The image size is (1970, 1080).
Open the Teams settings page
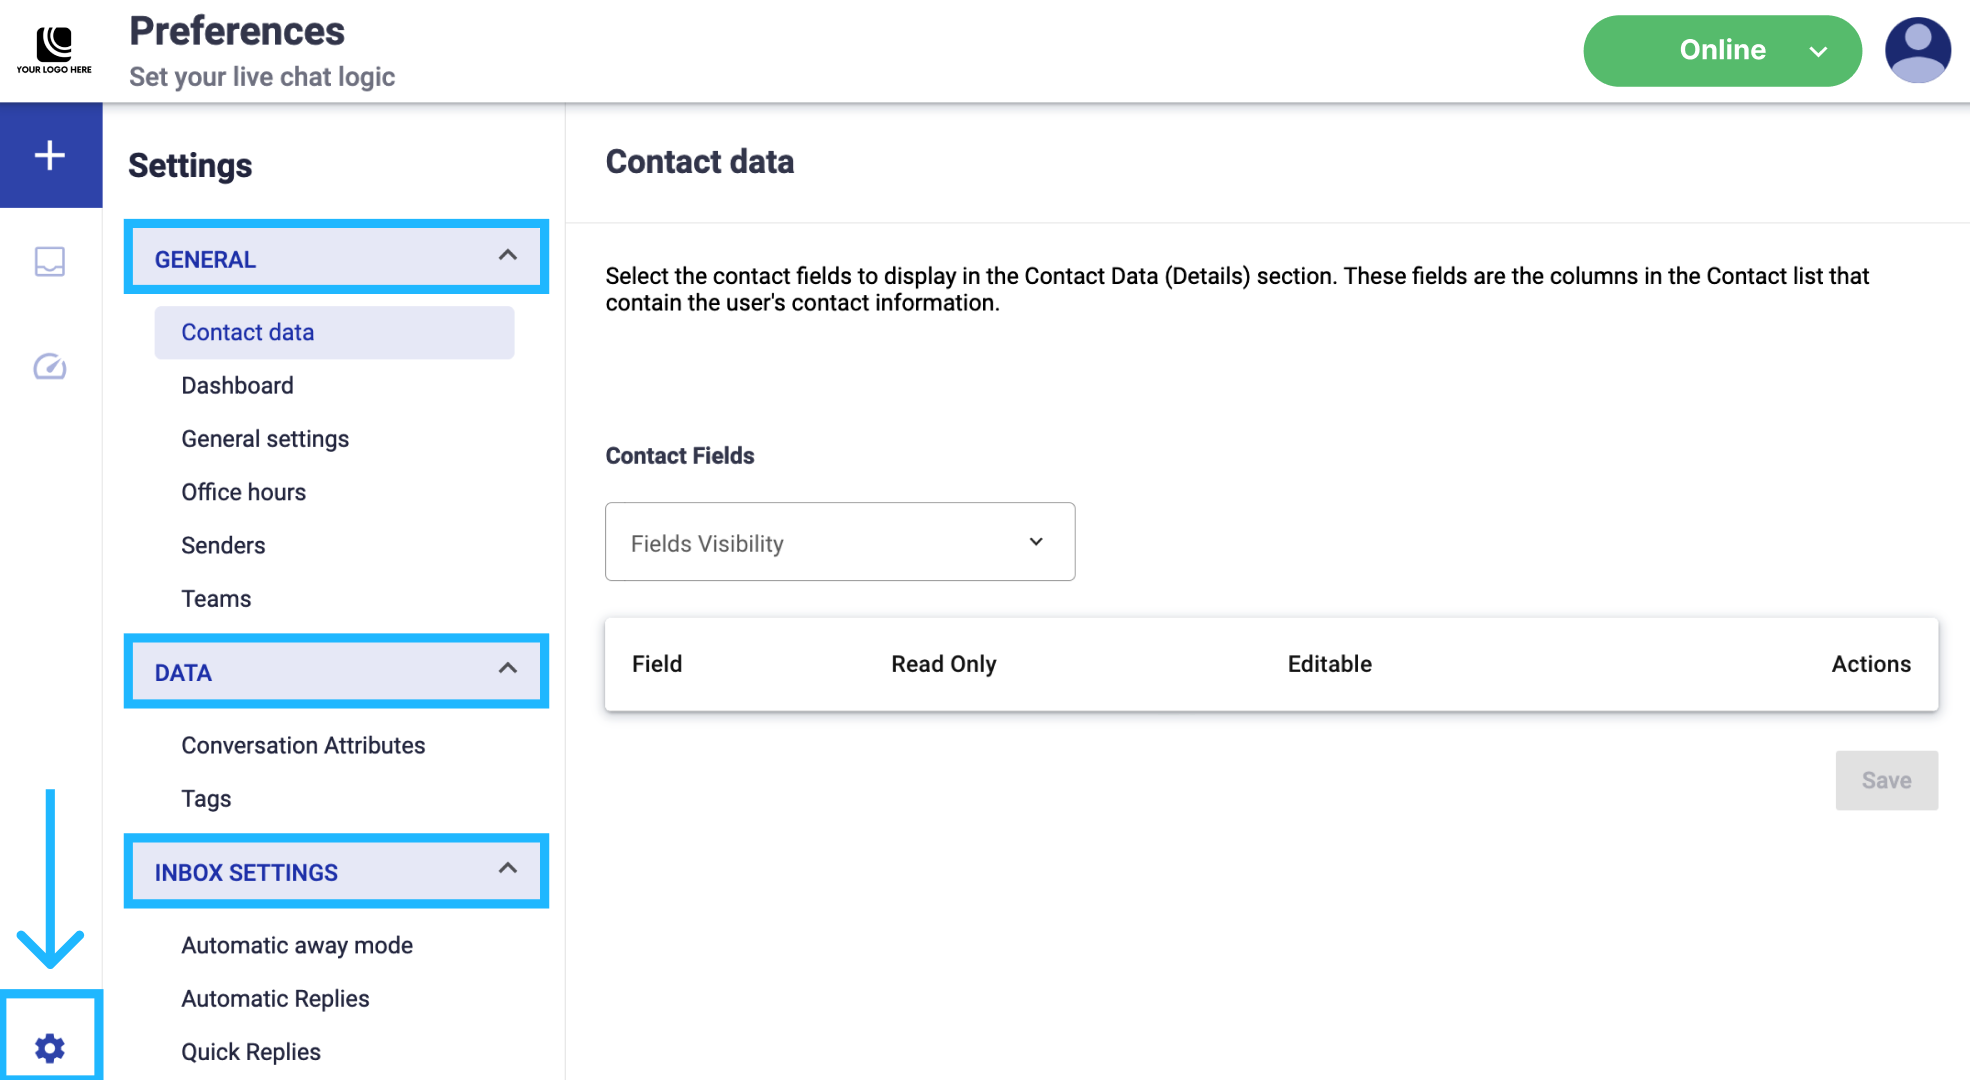[x=216, y=599]
